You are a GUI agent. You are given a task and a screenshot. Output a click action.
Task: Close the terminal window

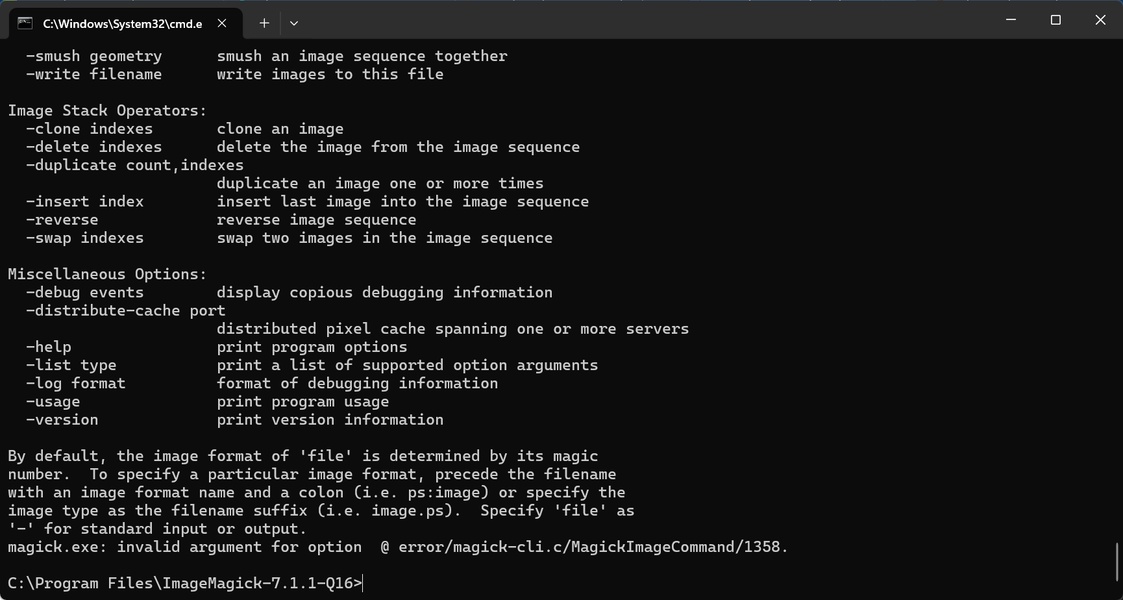[x=1100, y=20]
